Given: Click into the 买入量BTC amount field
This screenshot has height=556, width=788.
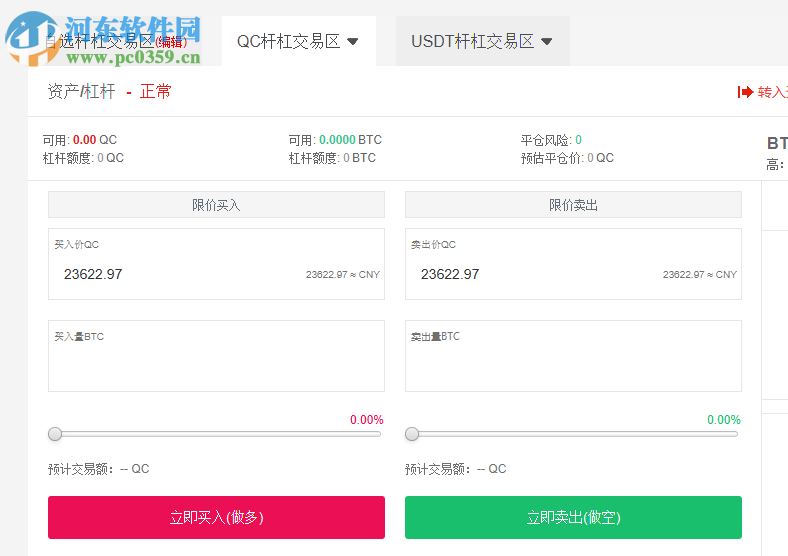Looking at the screenshot, I should [x=216, y=362].
